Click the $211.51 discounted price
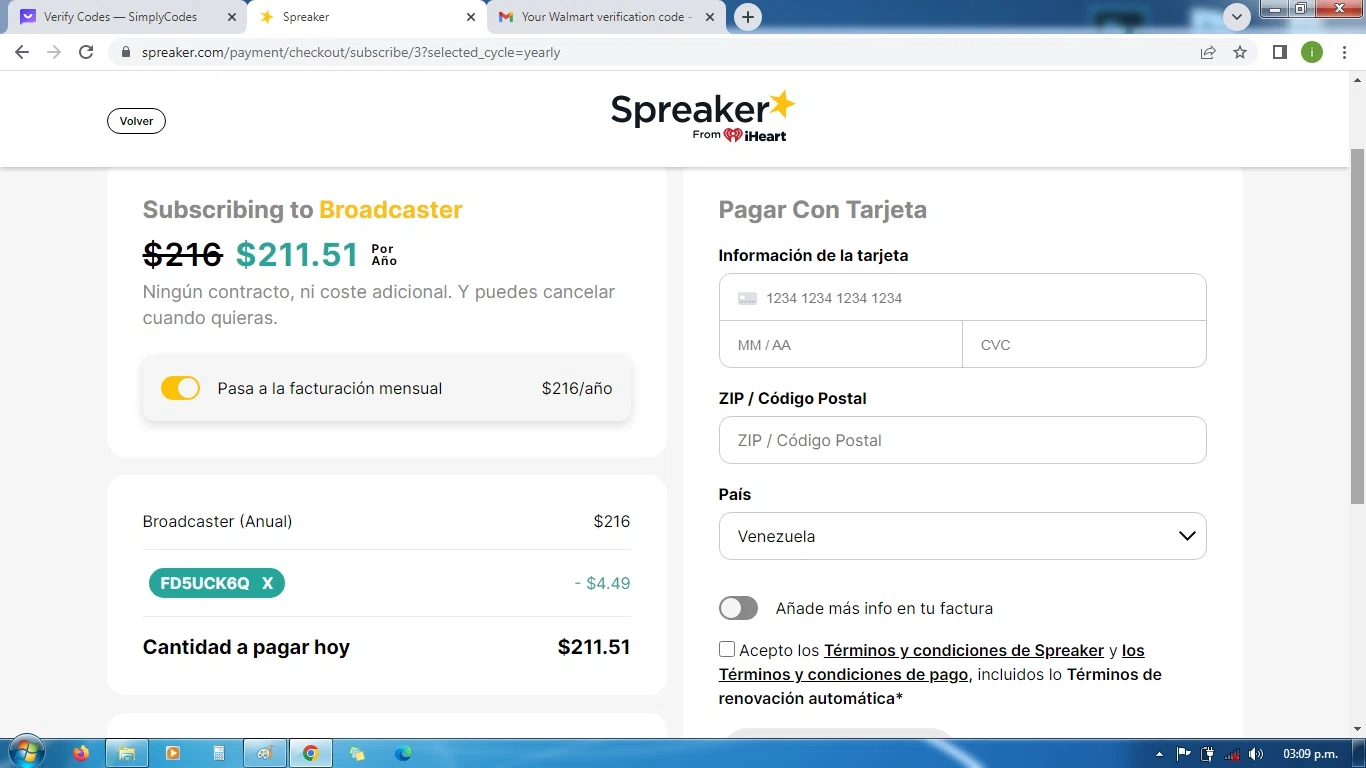 [297, 255]
